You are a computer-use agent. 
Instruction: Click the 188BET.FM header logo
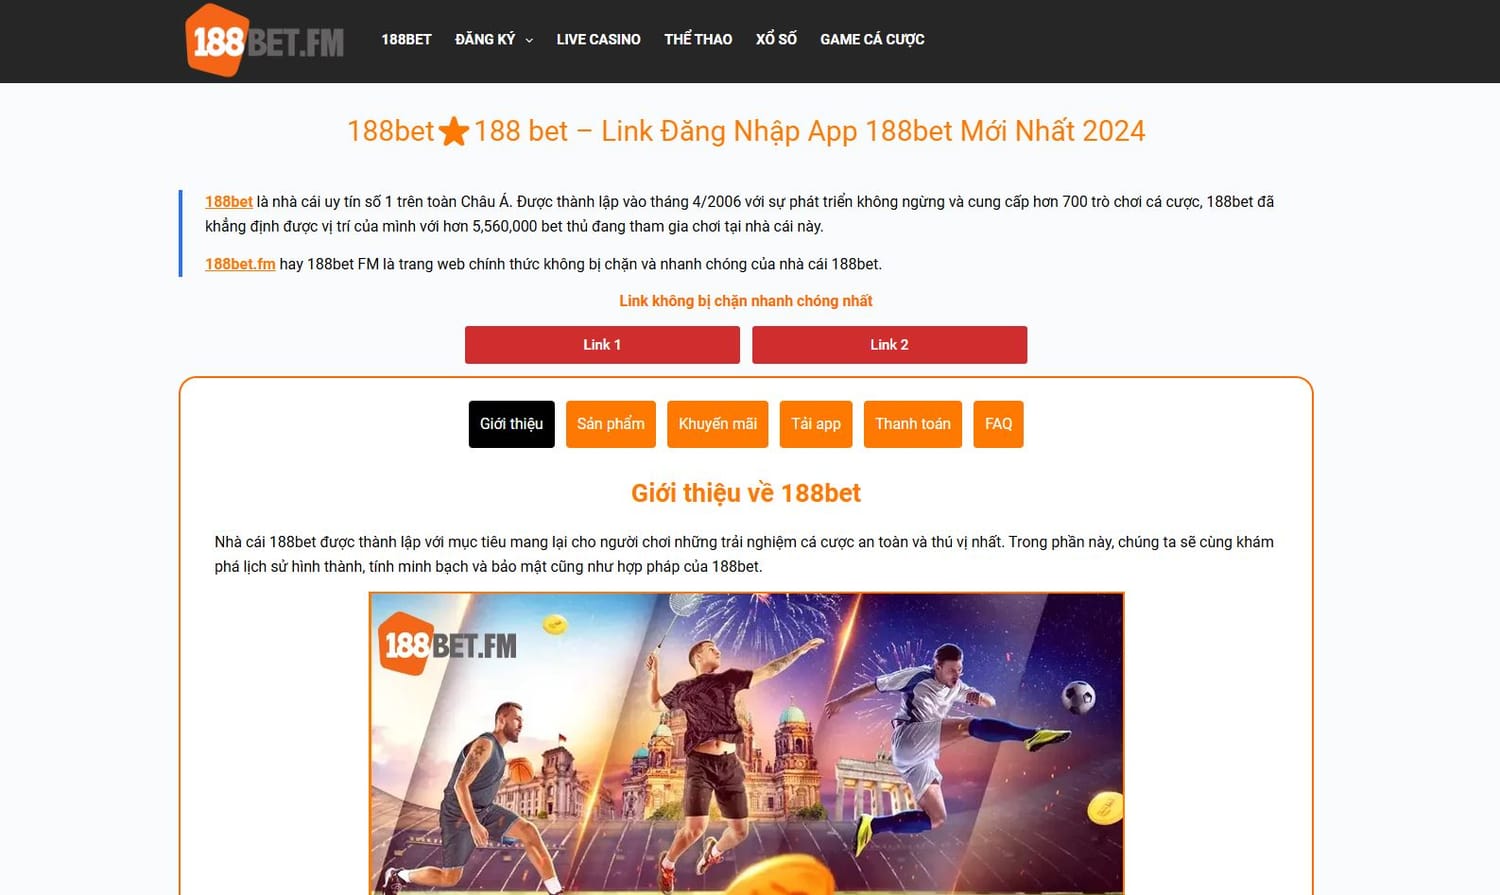pos(265,40)
